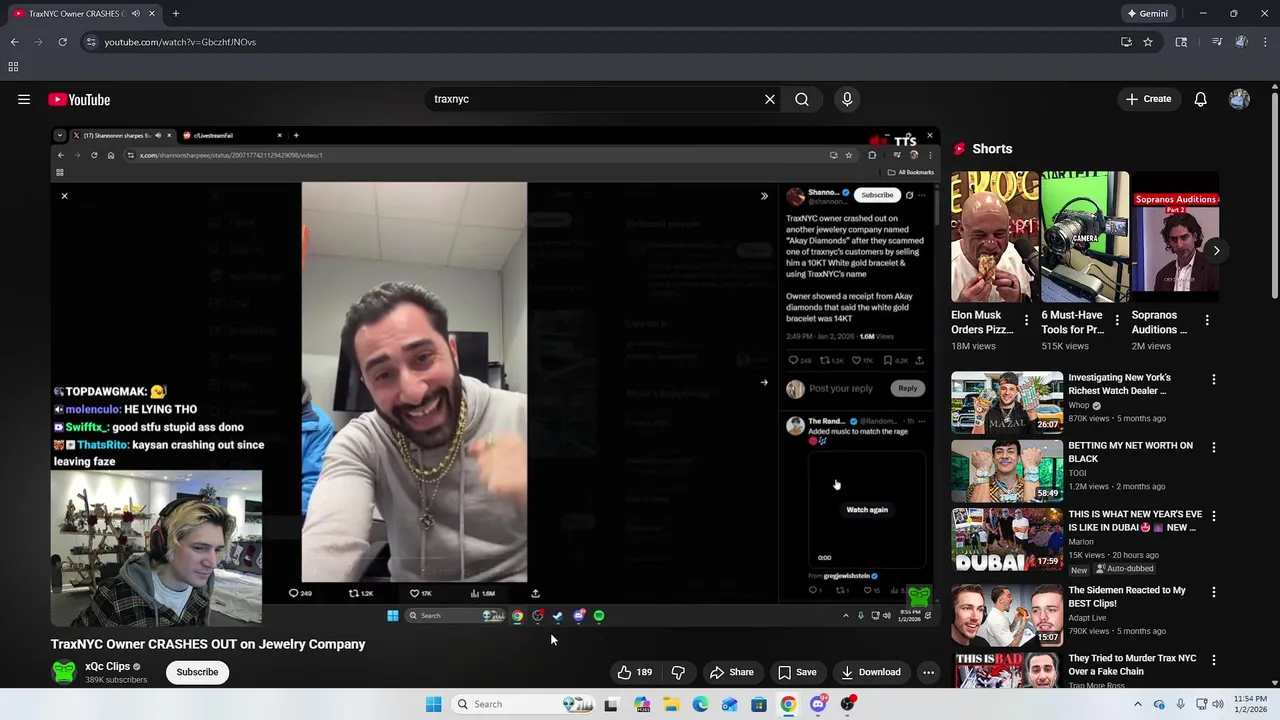View site information in the address bar
Screen dimensions: 1280x720
click(91, 42)
